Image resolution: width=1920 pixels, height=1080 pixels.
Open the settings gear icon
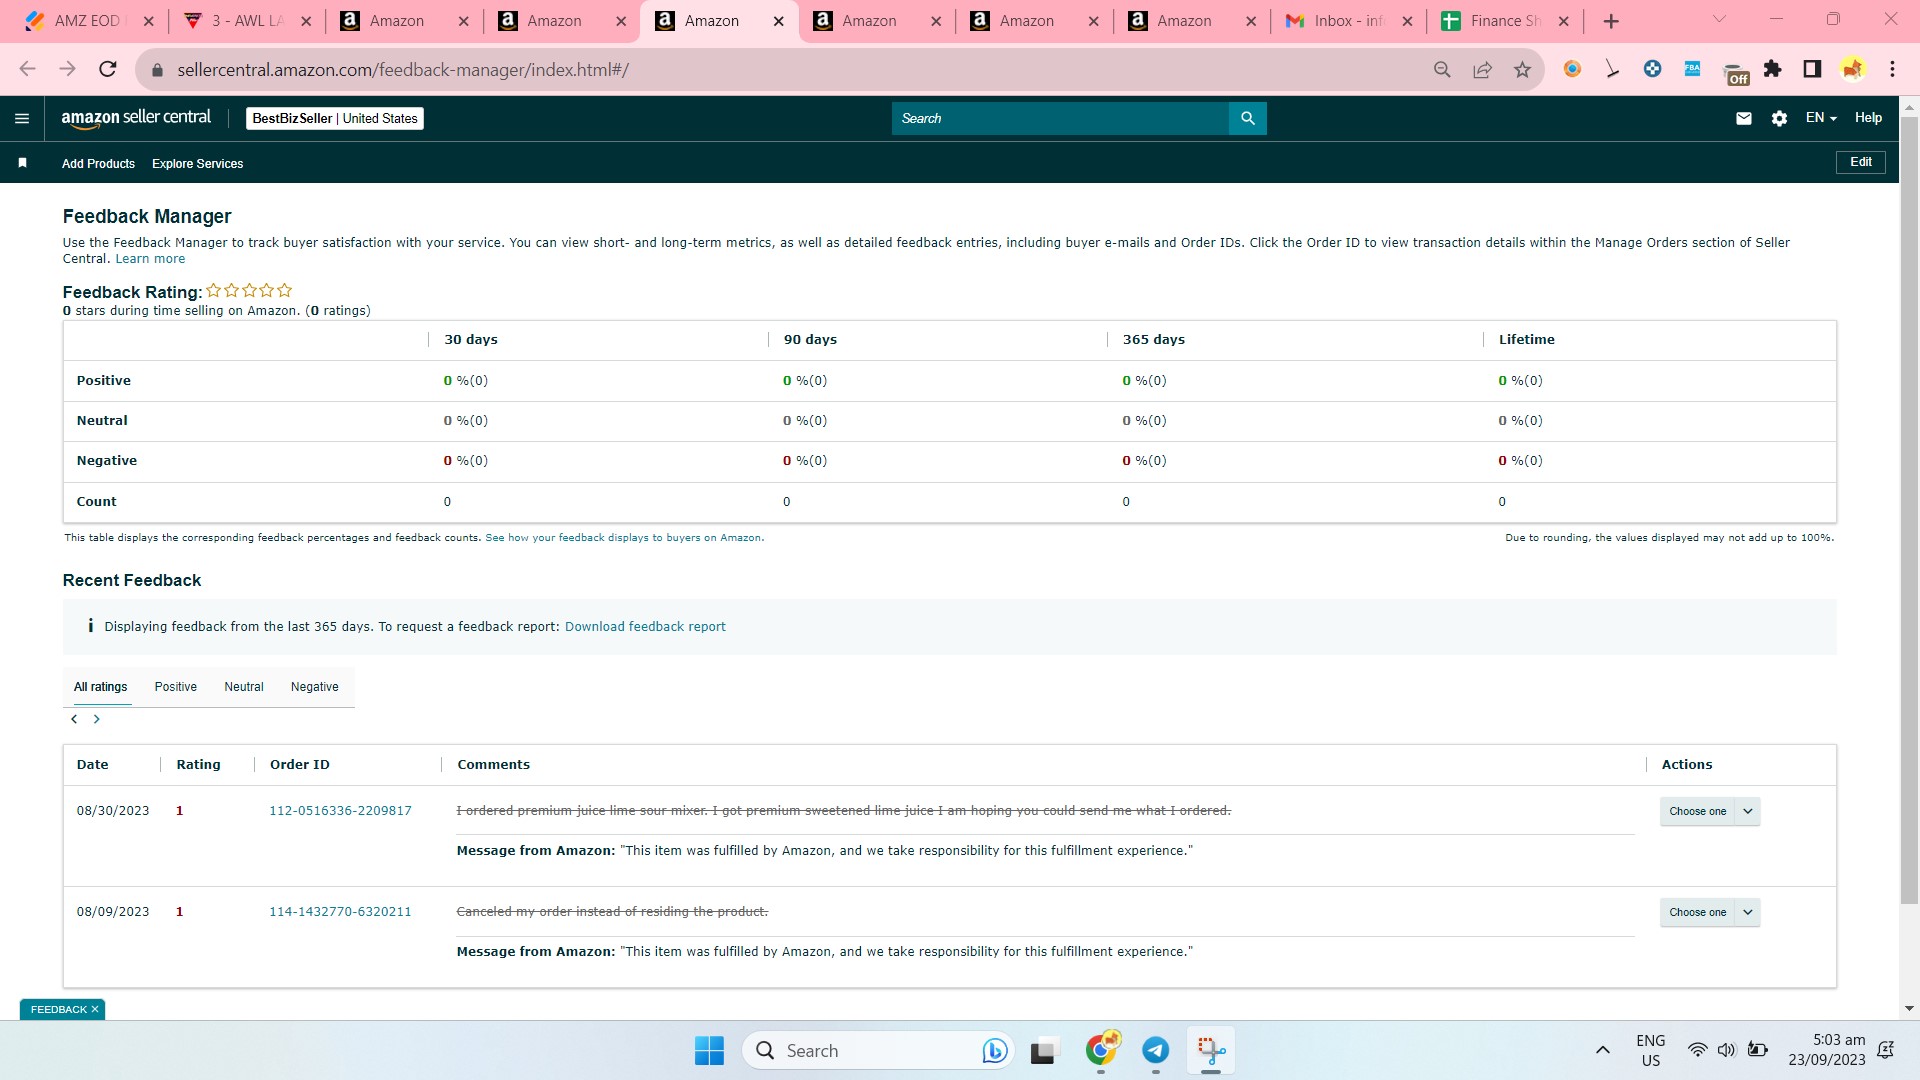click(1779, 118)
